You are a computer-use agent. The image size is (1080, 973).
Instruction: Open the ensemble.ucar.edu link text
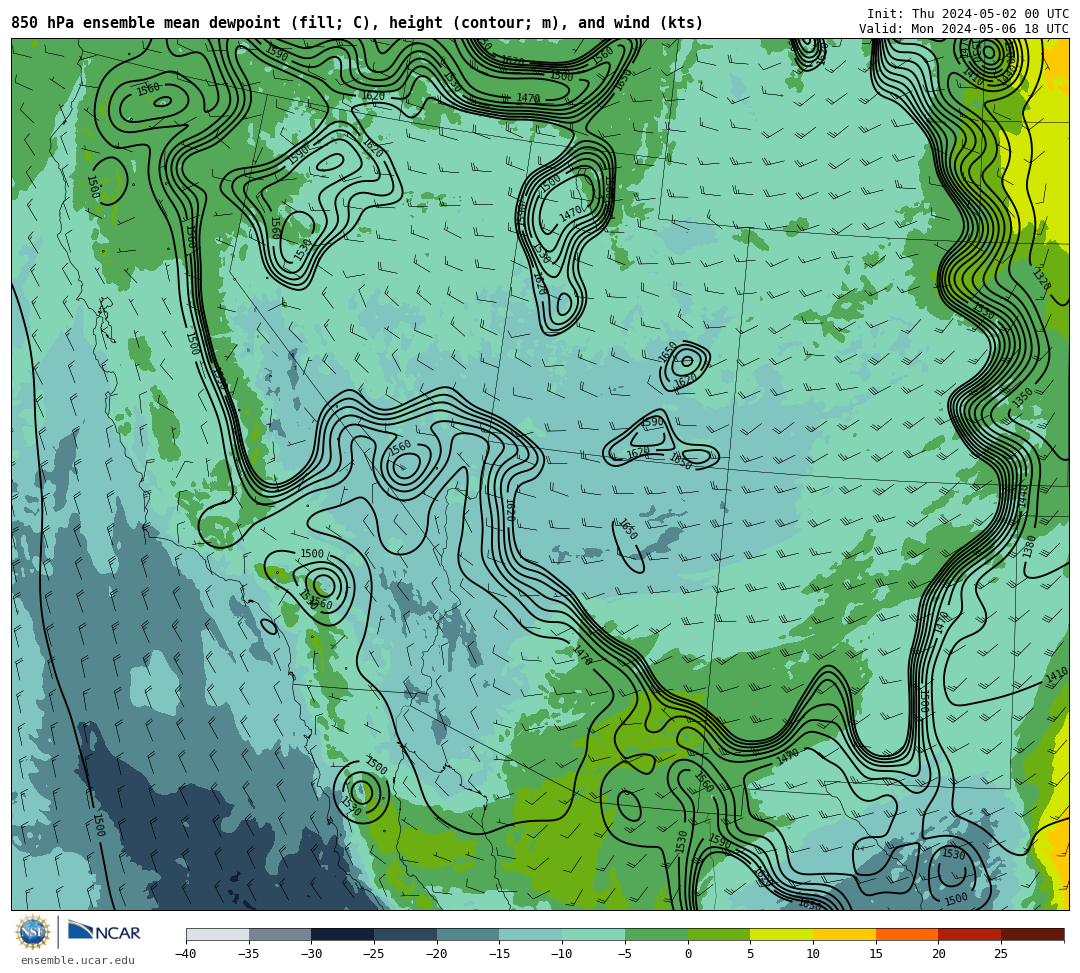78,960
